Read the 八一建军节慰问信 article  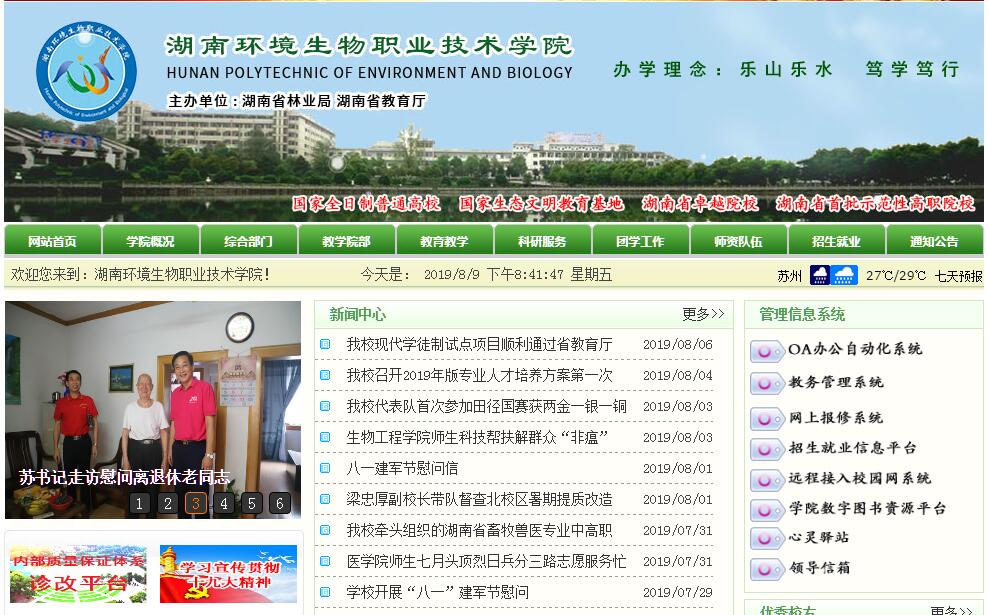point(402,468)
